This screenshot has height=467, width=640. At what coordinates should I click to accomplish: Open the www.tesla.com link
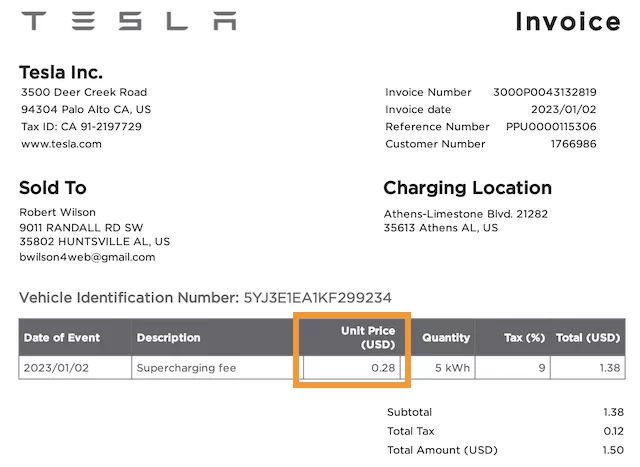coord(61,144)
